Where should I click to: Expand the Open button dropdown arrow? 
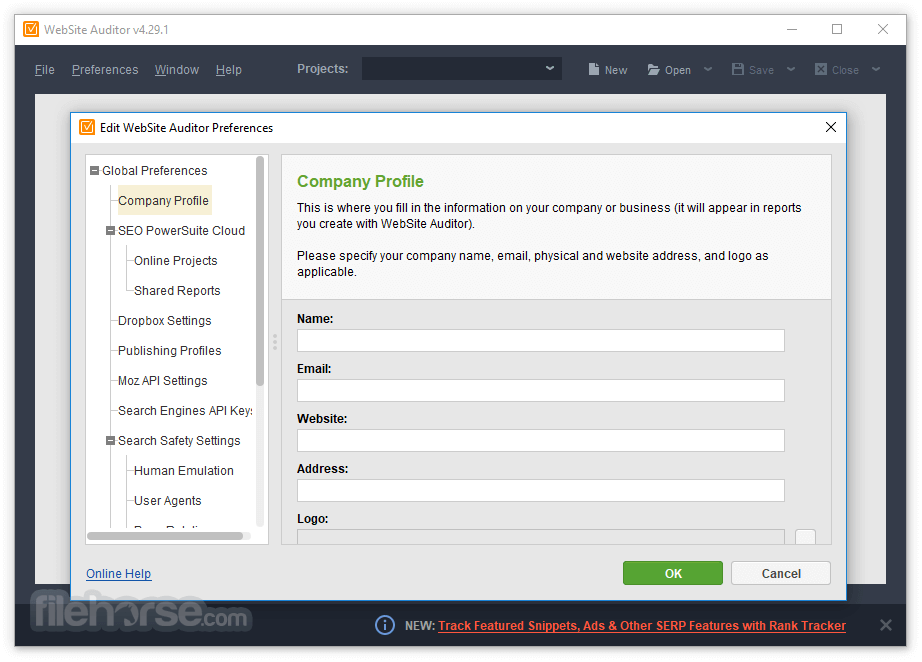tap(708, 69)
